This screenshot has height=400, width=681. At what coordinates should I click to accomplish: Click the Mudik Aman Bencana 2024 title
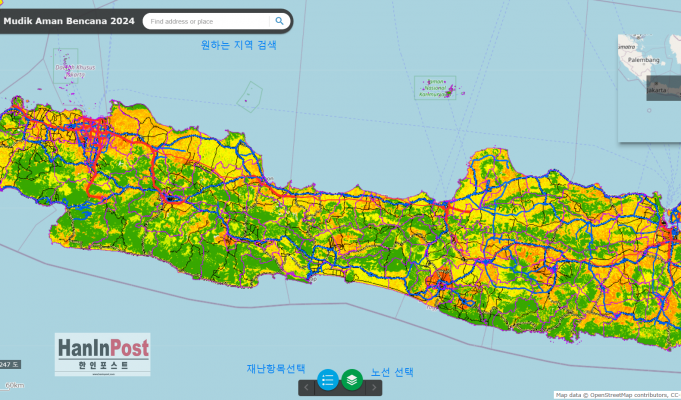click(66, 20)
